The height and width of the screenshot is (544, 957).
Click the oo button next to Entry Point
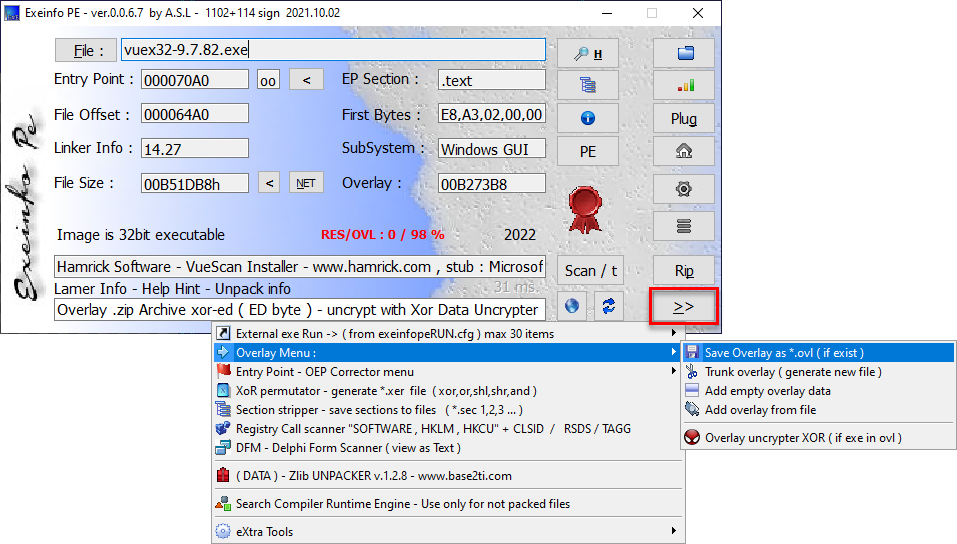click(268, 80)
